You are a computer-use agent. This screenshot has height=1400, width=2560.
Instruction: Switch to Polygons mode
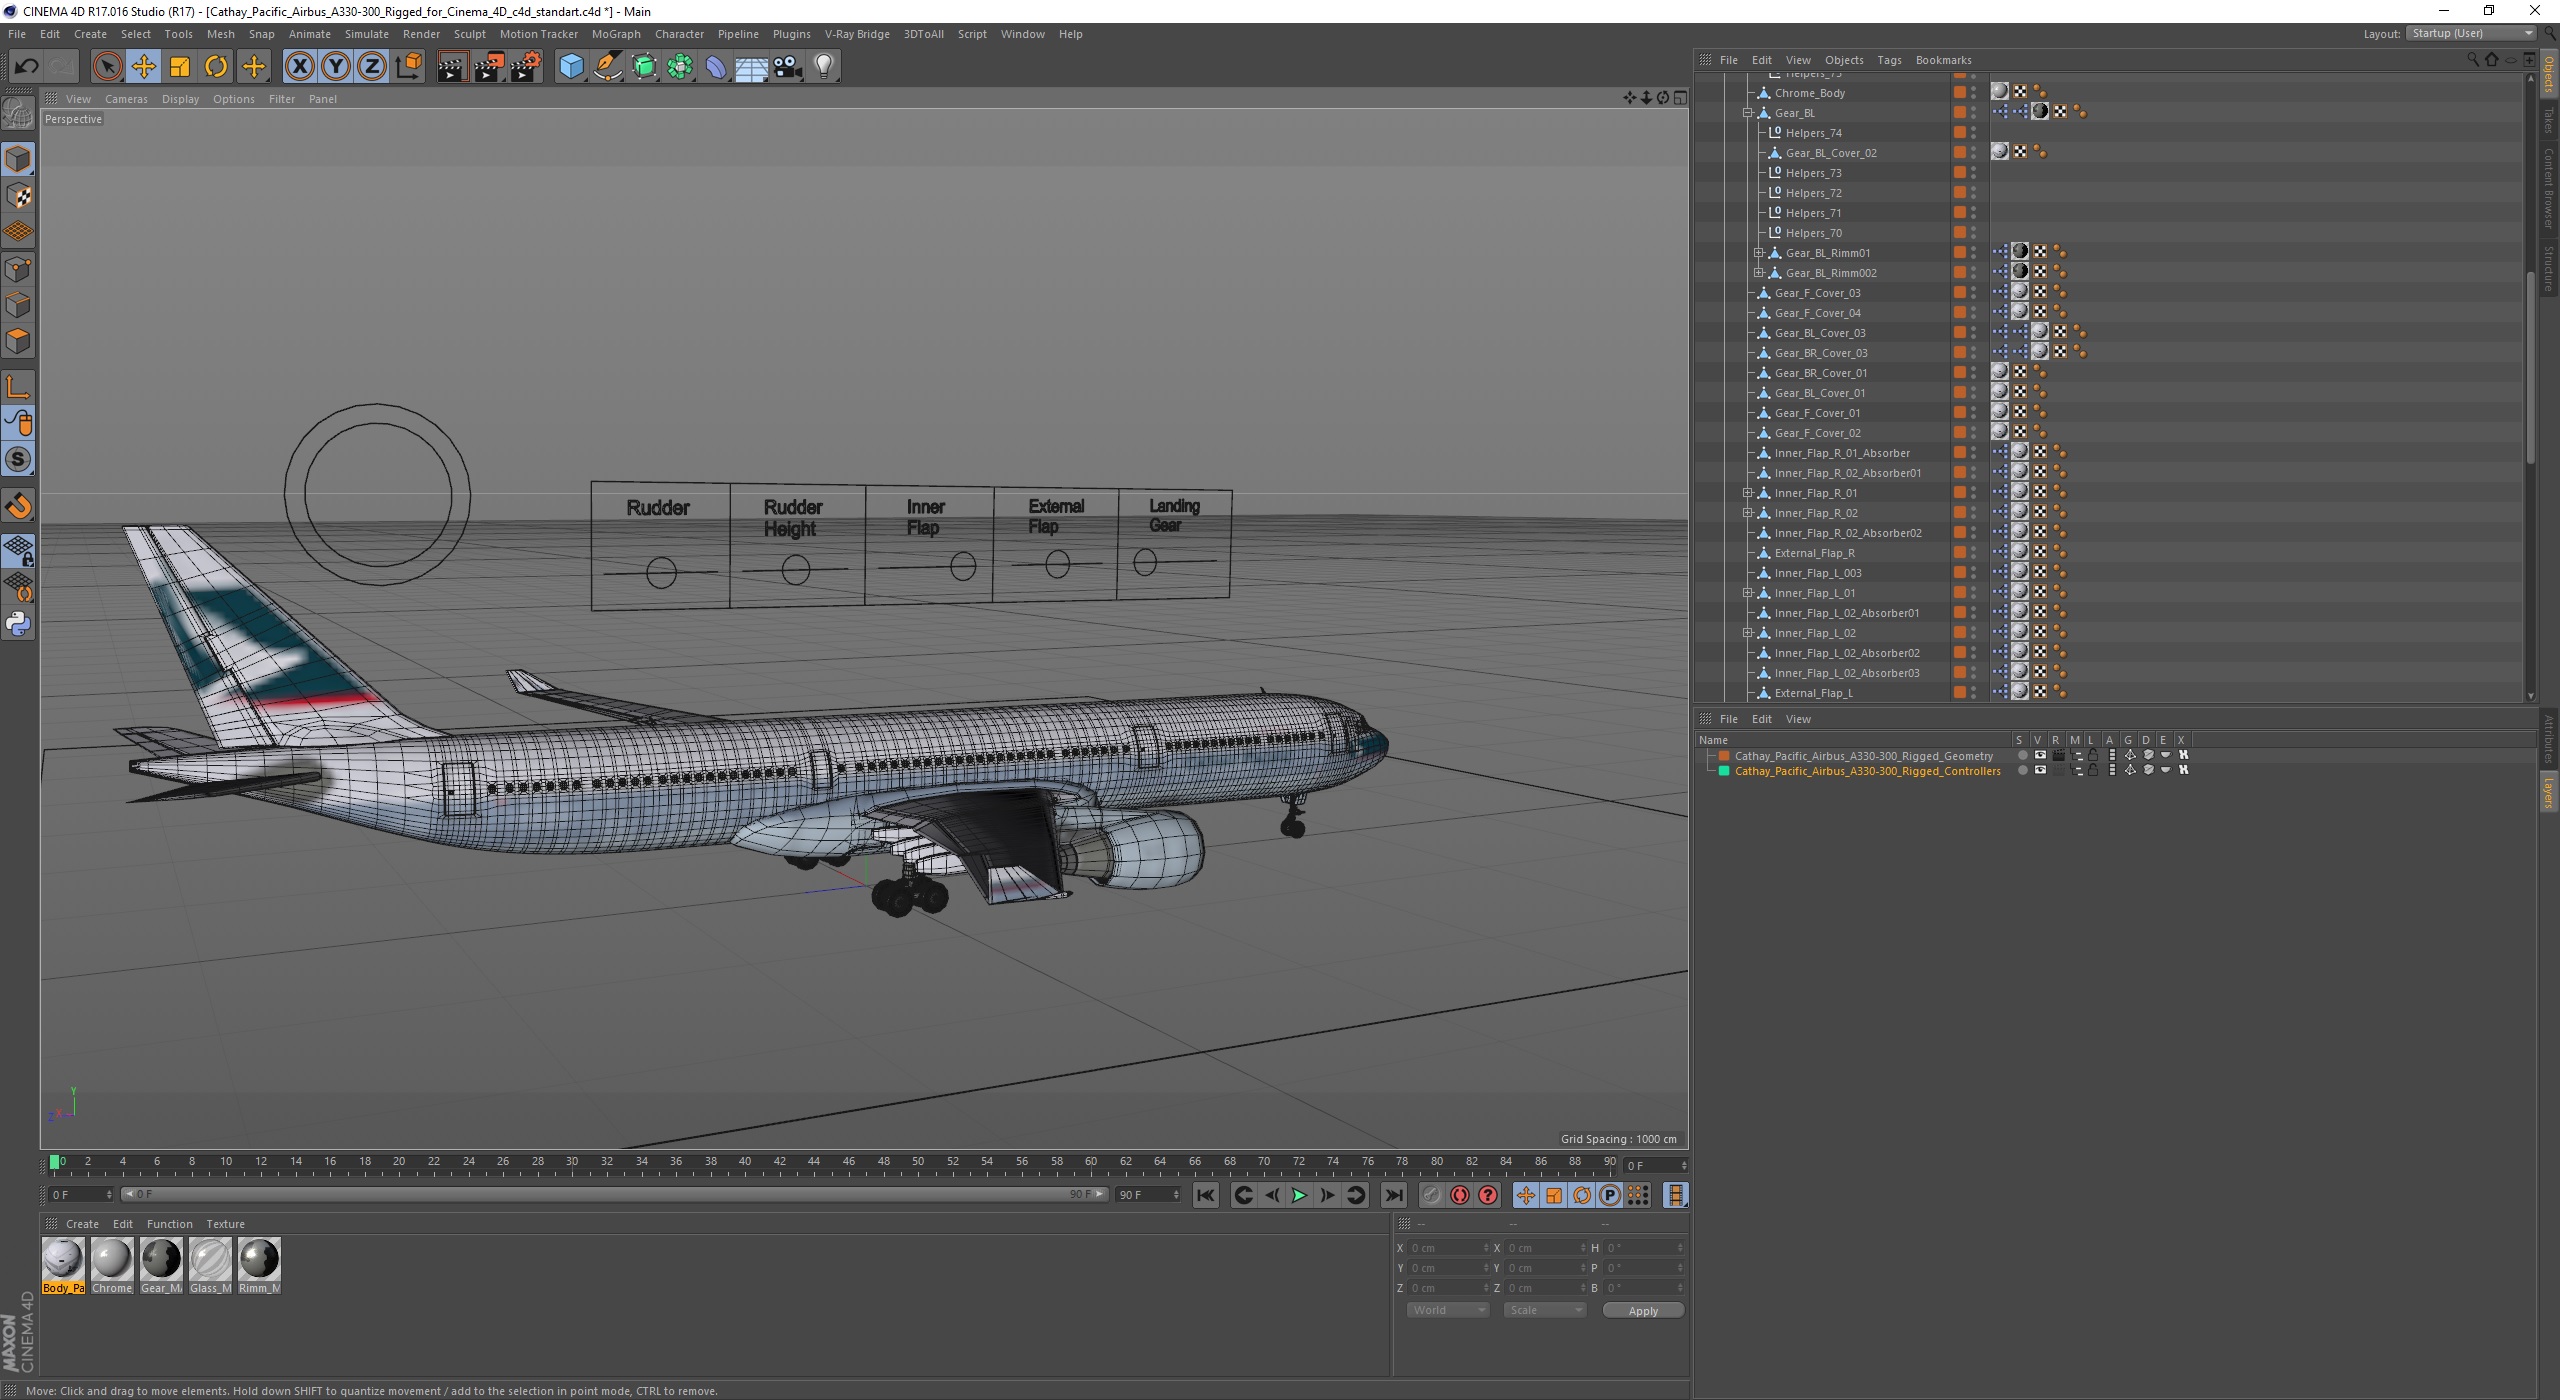18,341
